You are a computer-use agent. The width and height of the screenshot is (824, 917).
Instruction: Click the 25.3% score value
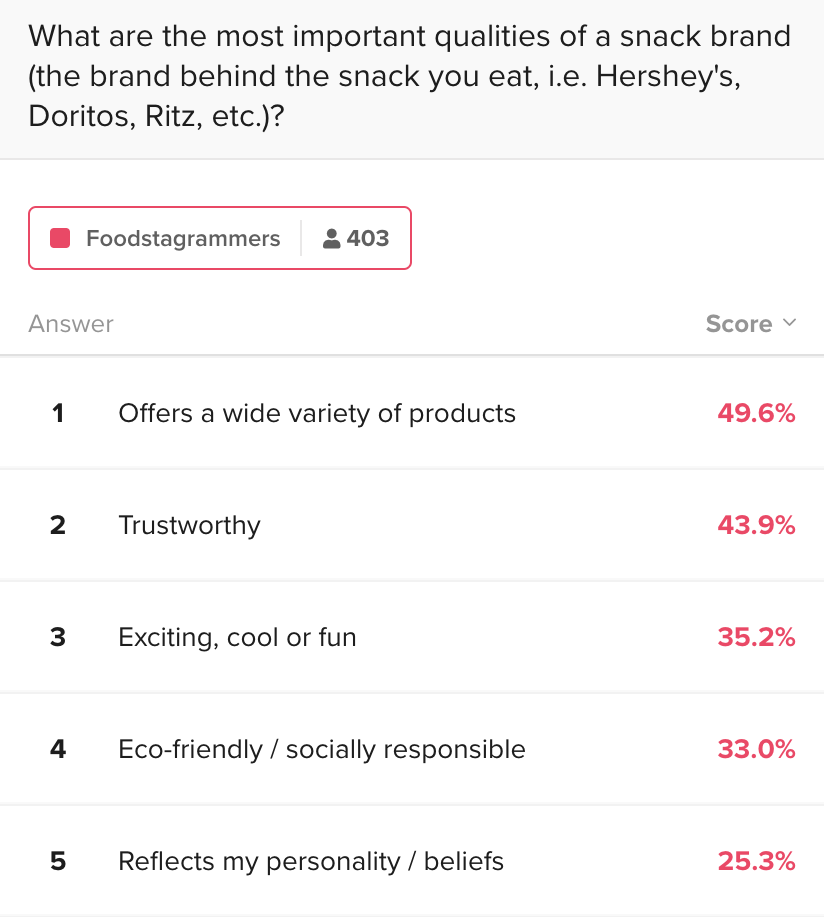pyautogui.click(x=757, y=861)
